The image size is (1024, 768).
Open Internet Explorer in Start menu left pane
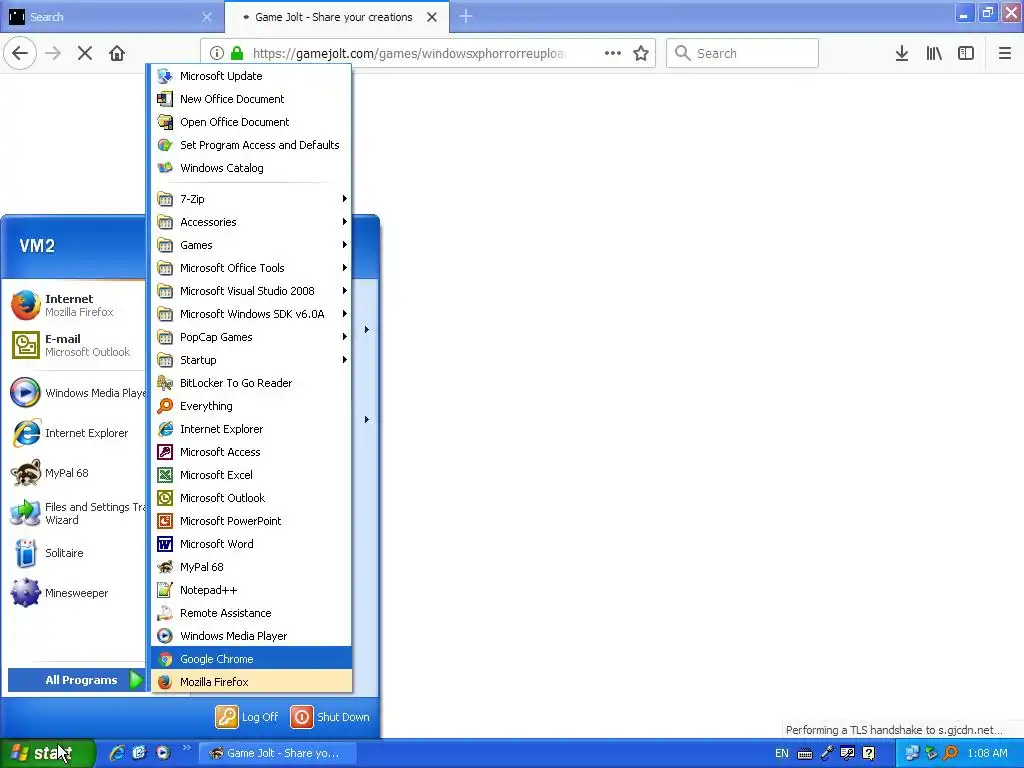click(76, 433)
